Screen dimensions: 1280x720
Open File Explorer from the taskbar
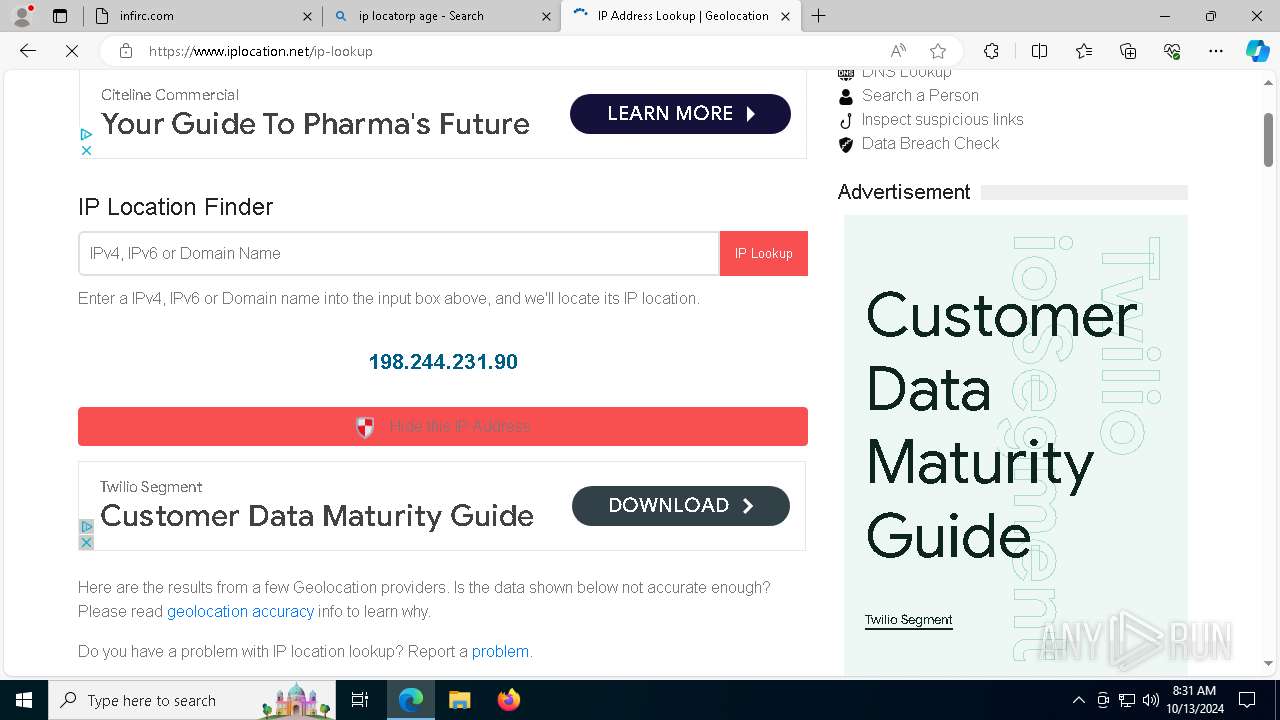(x=459, y=700)
